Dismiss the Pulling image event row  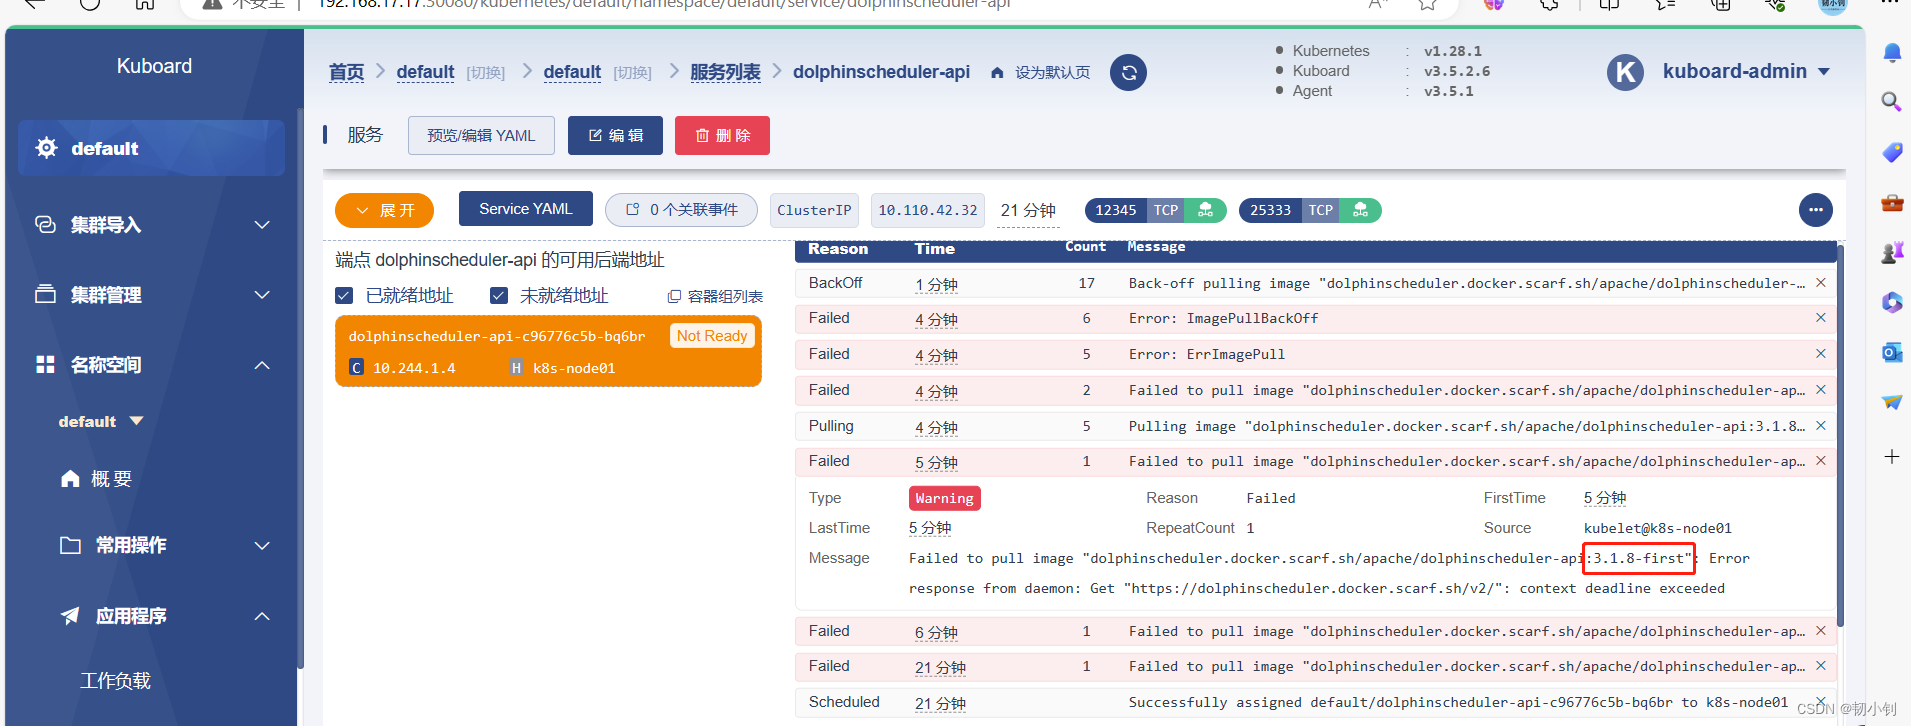[1820, 426]
